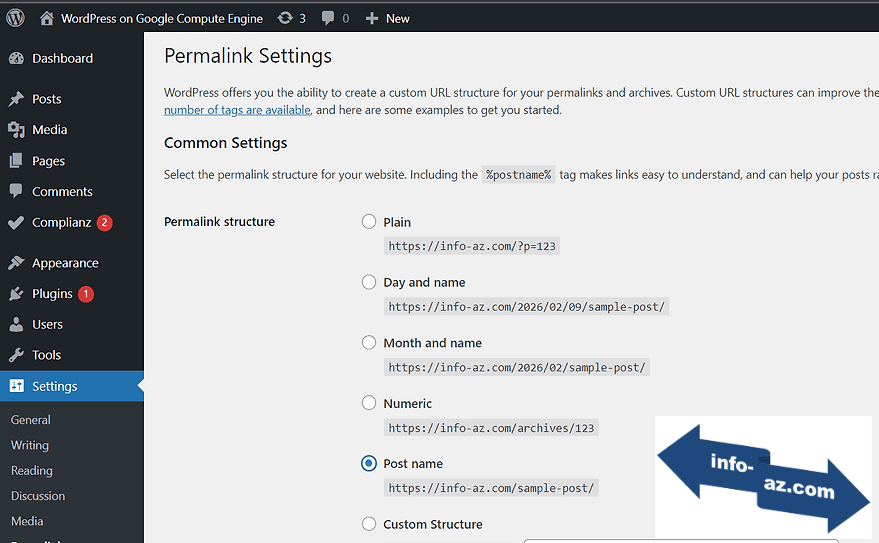The width and height of the screenshot is (879, 543).
Task: Open the Posts pin icon
Action: 16,99
